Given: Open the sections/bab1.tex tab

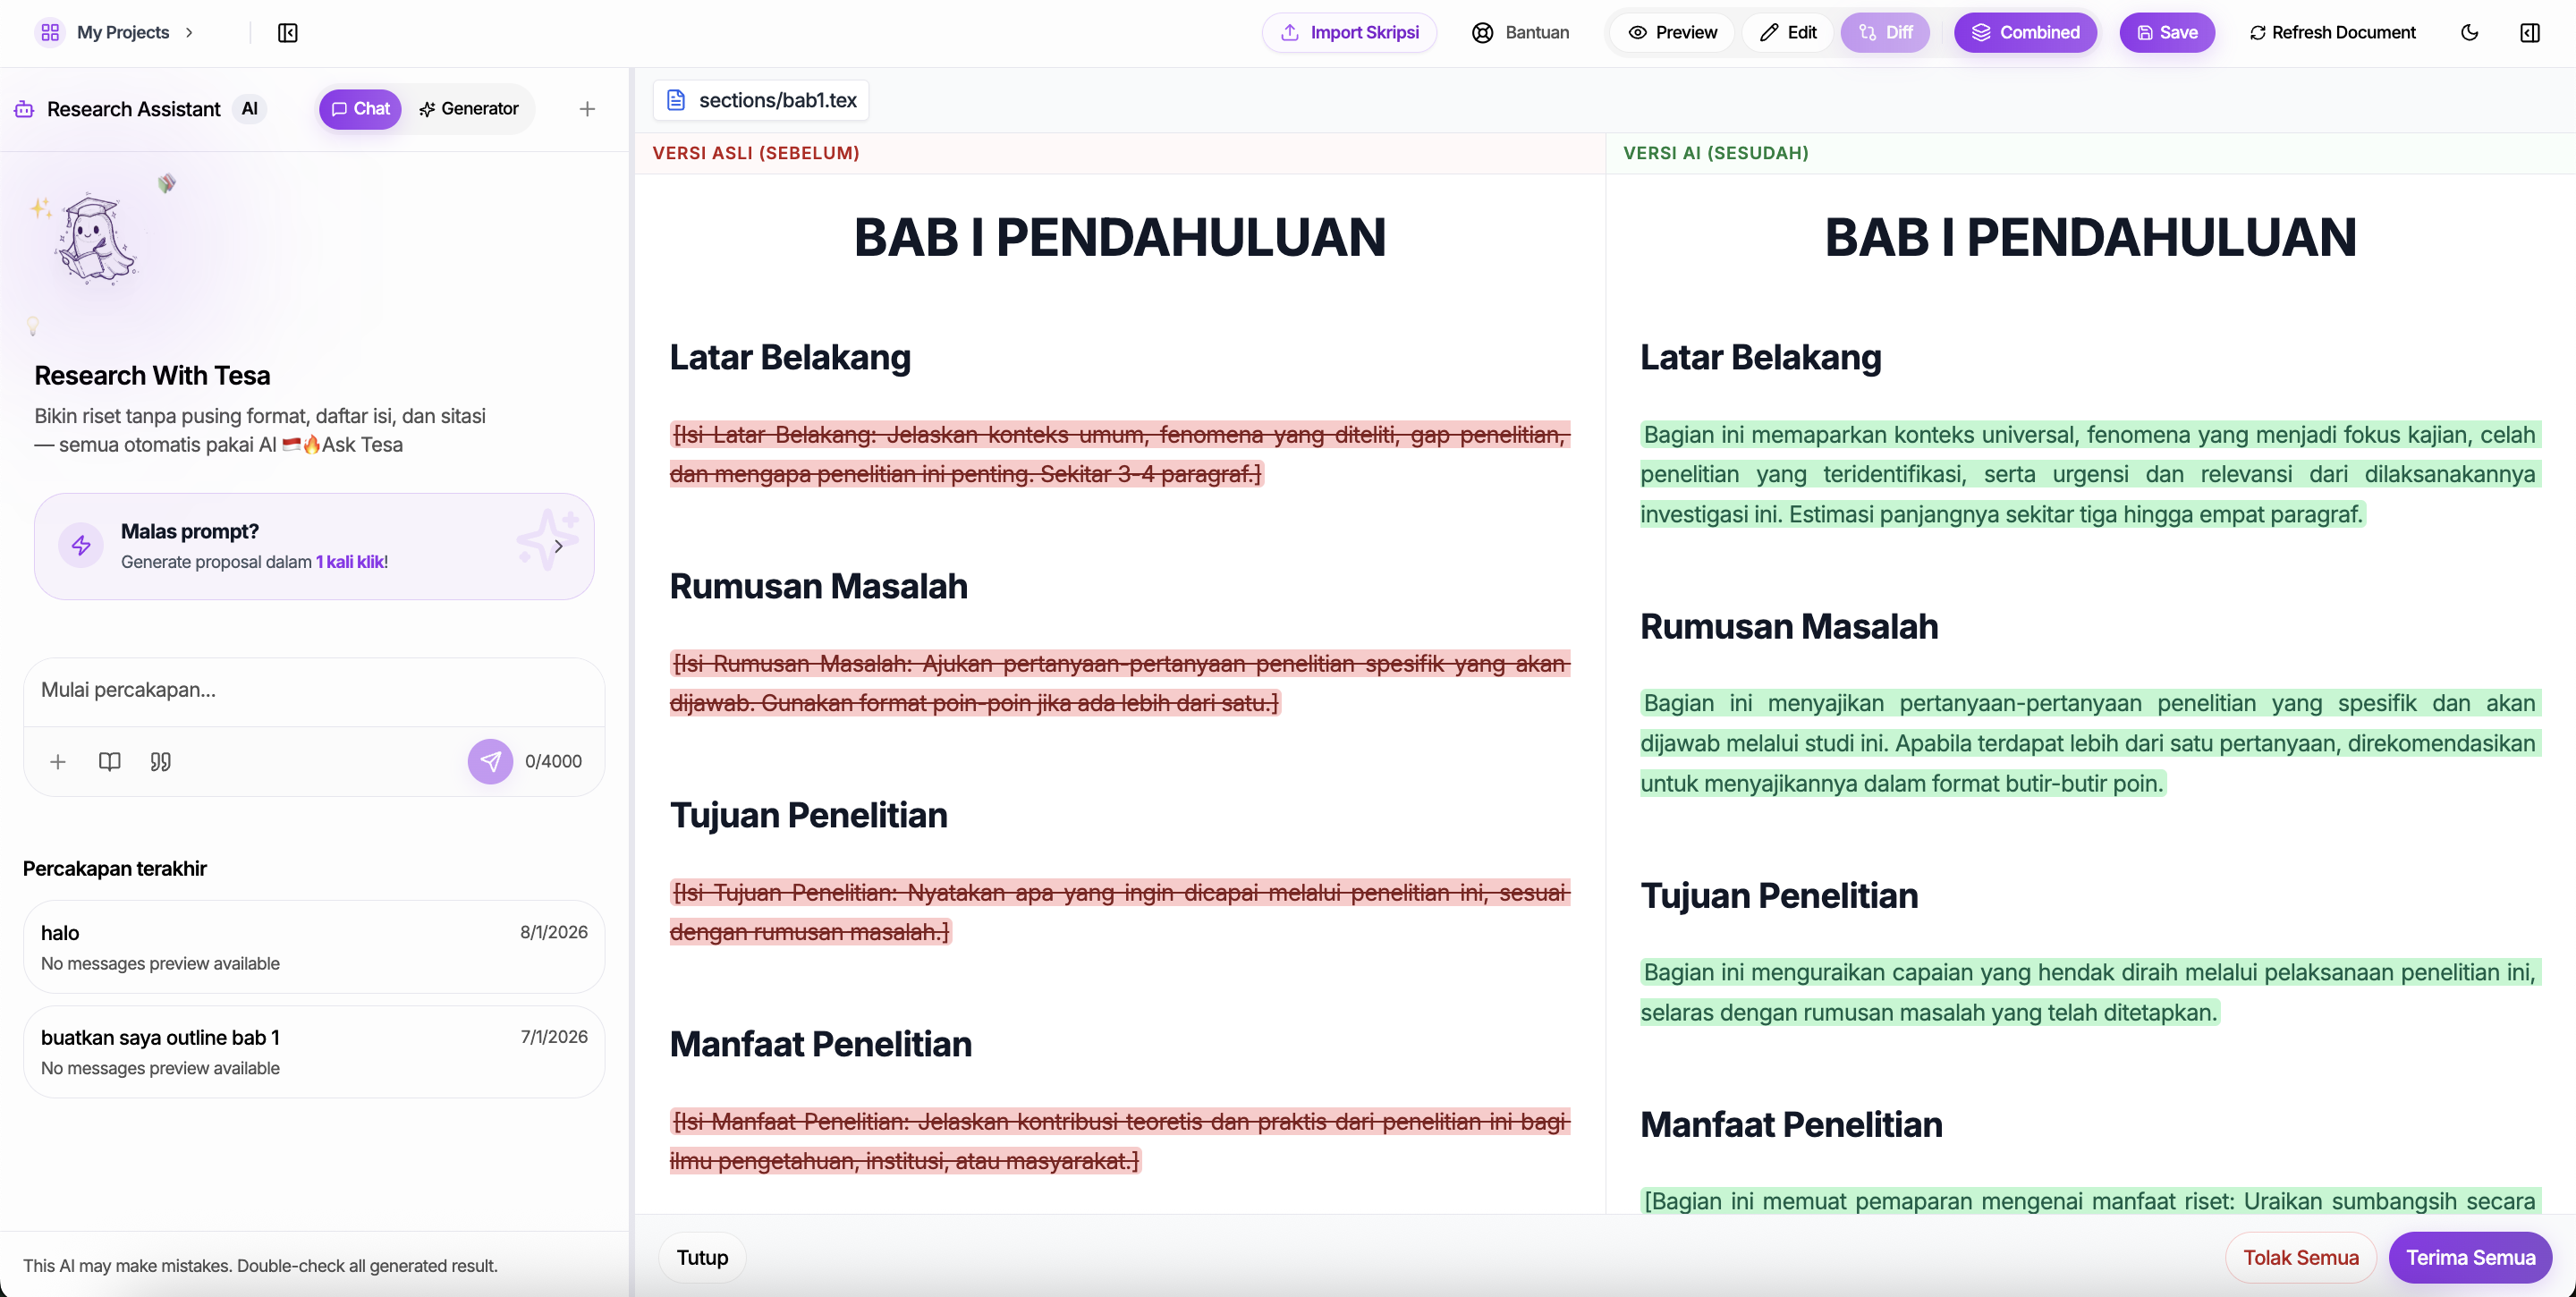Looking at the screenshot, I should click(x=760, y=100).
